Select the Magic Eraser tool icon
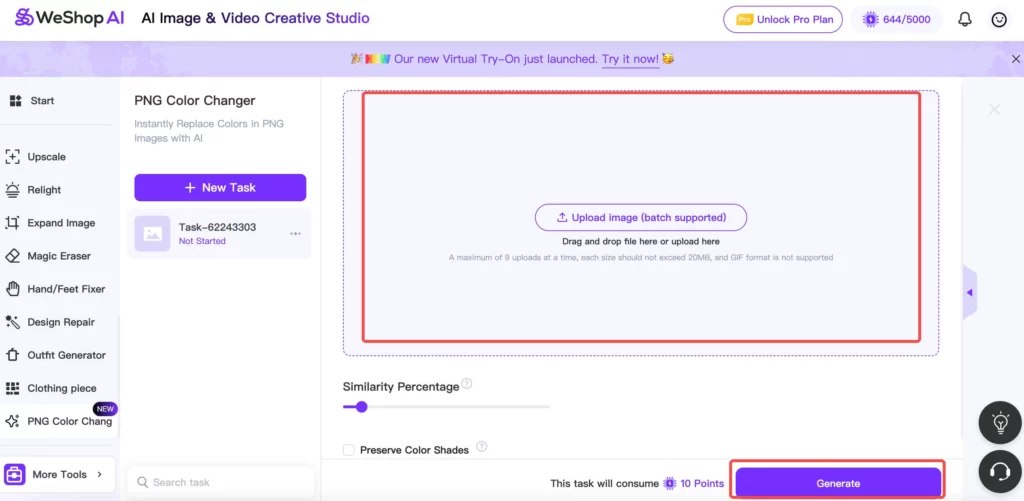The height and width of the screenshot is (501, 1024). click(x=12, y=256)
